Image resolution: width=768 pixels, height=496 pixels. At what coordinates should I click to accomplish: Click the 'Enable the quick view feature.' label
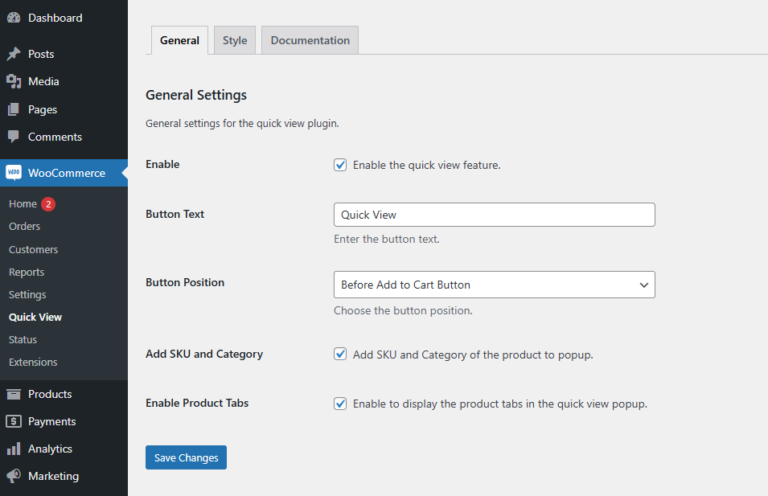(427, 165)
